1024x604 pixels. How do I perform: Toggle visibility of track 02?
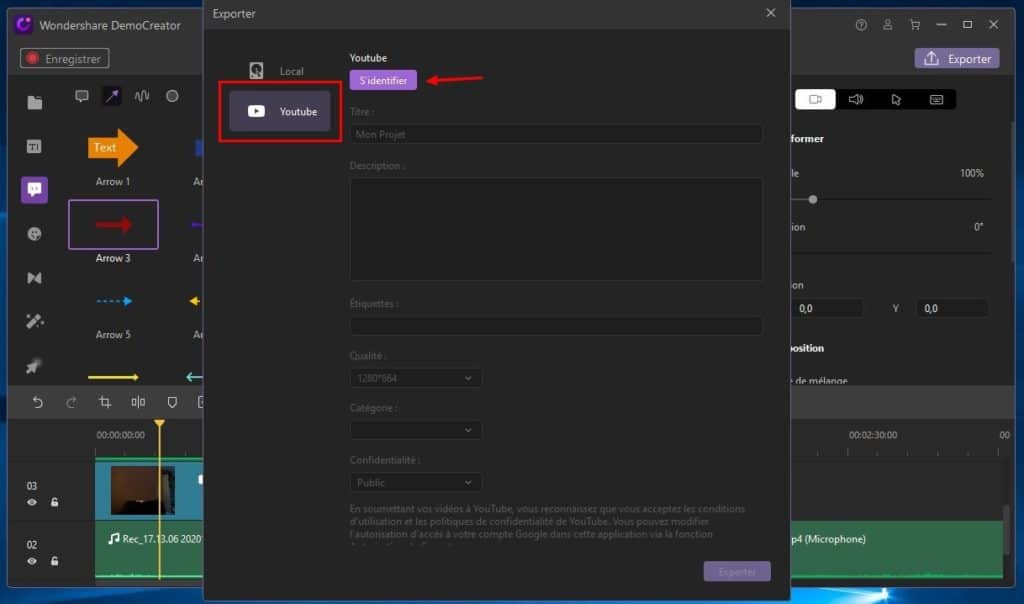click(31, 561)
